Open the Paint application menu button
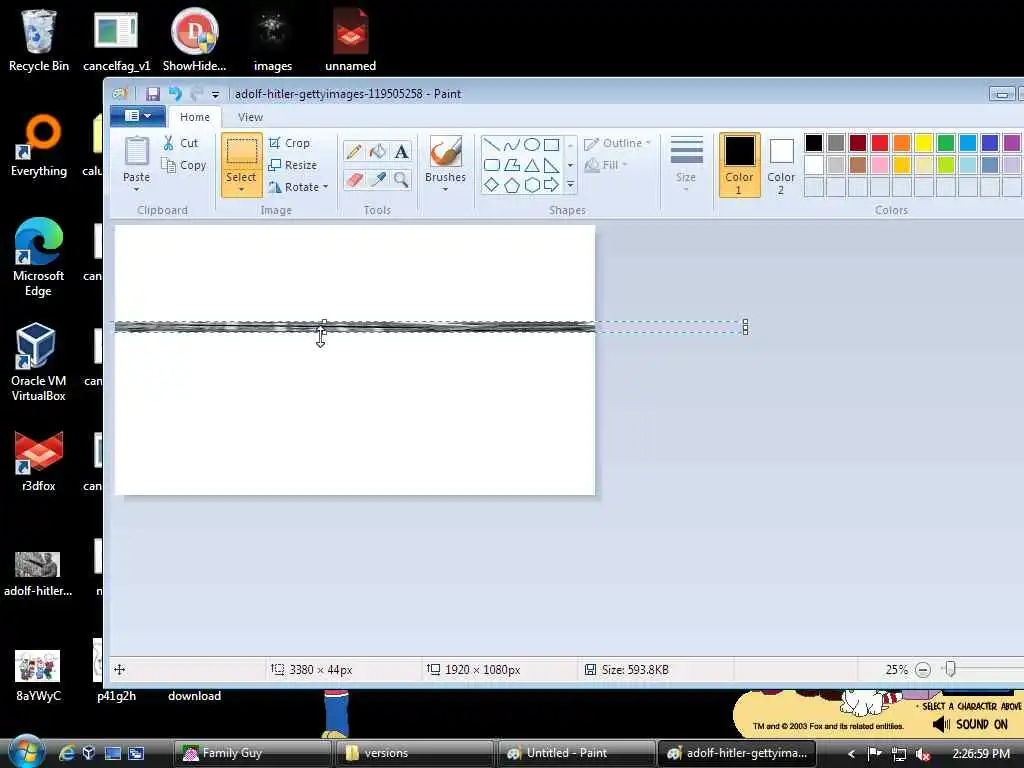 [137, 116]
